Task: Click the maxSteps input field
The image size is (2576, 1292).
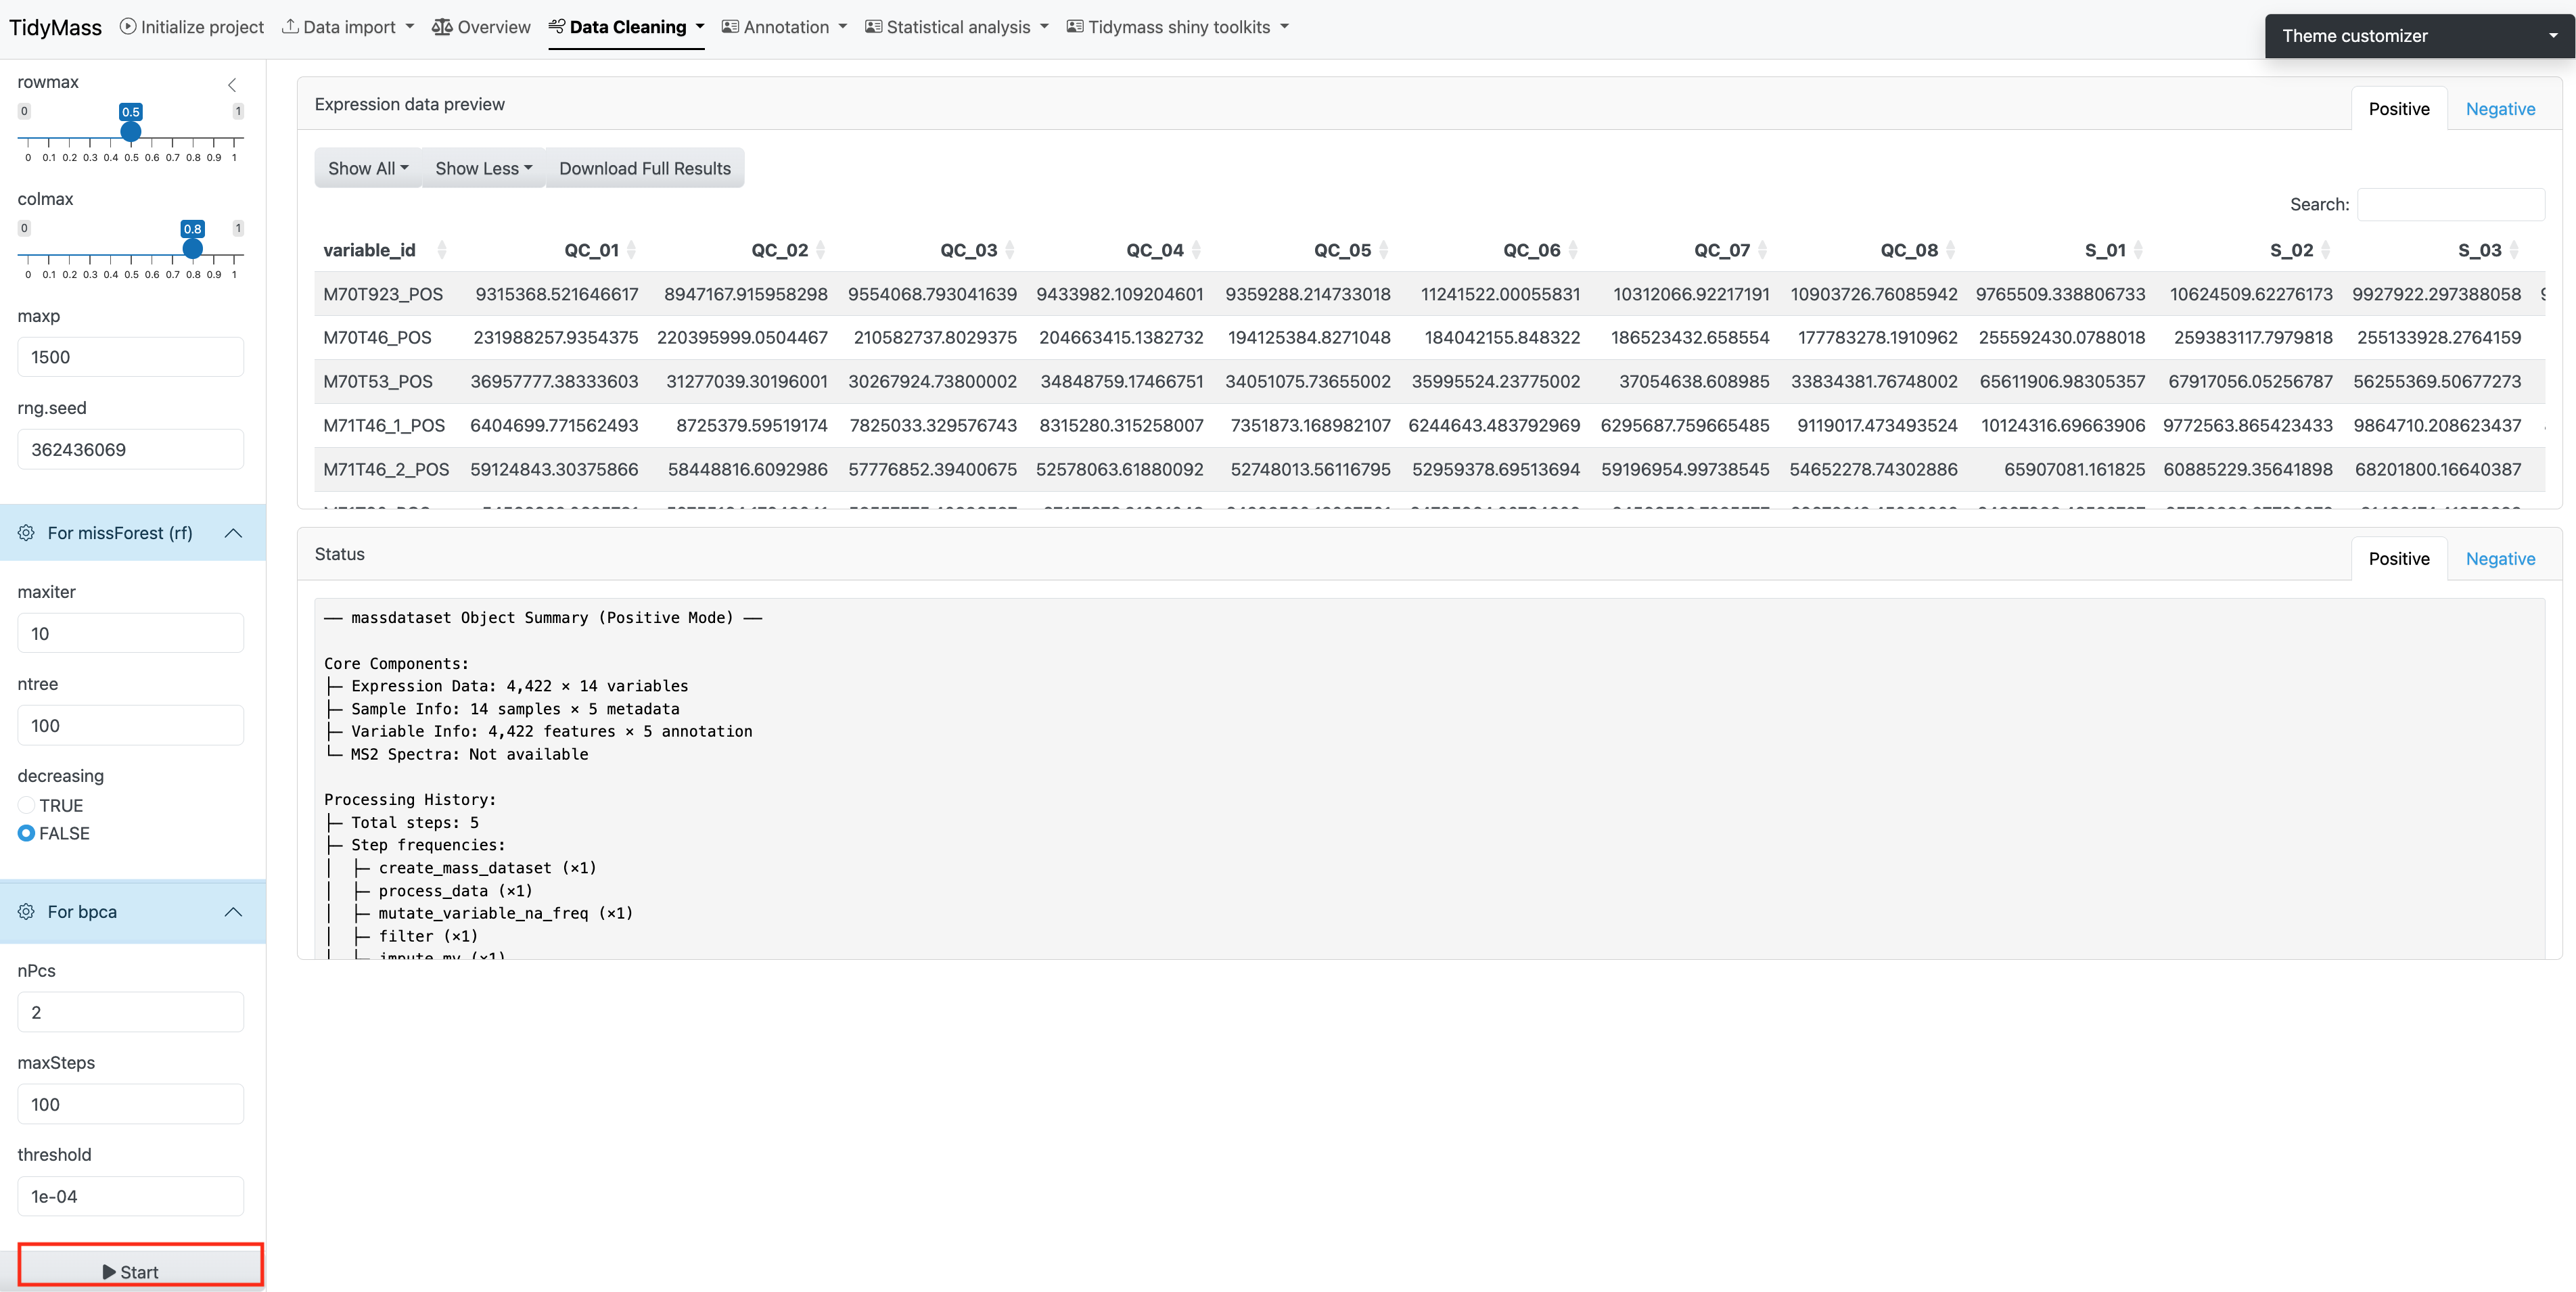Action: coord(130,1104)
